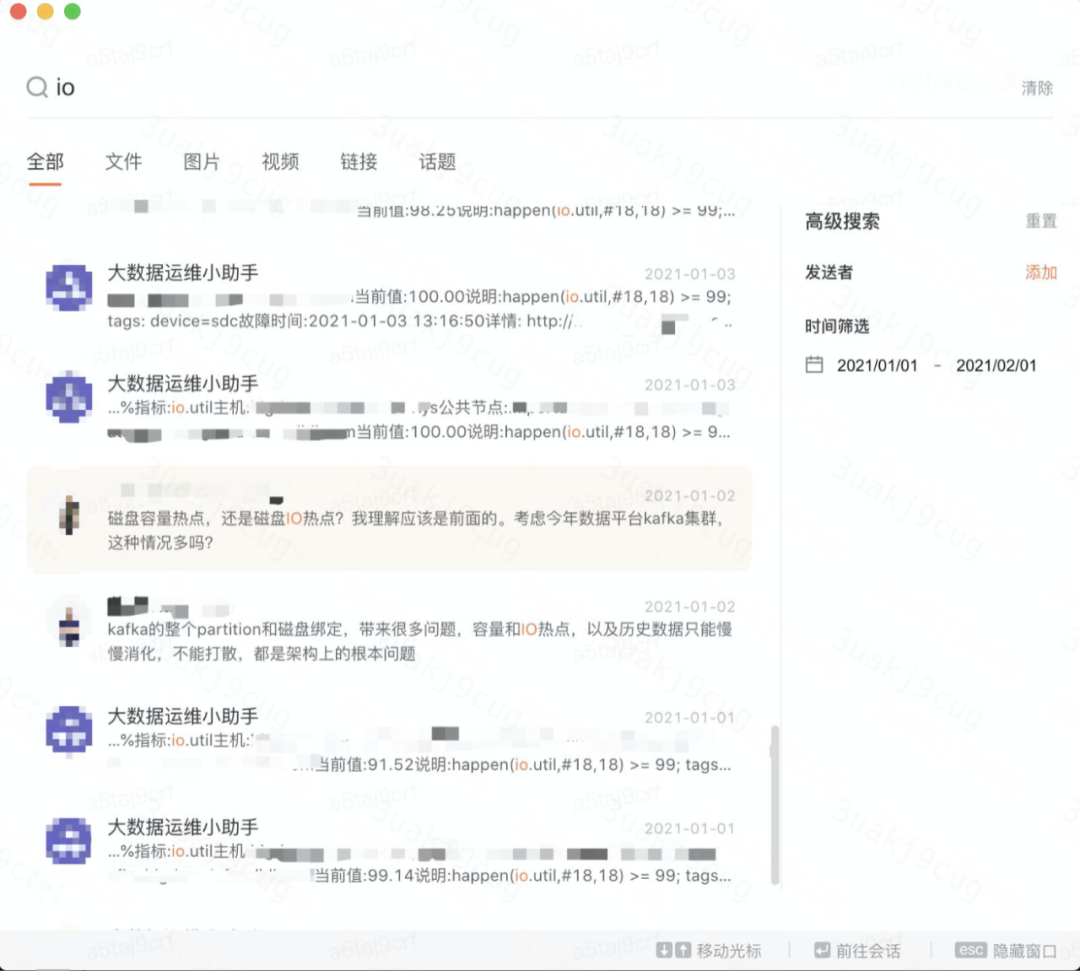Switch to the 全部 tab

[x=45, y=162]
